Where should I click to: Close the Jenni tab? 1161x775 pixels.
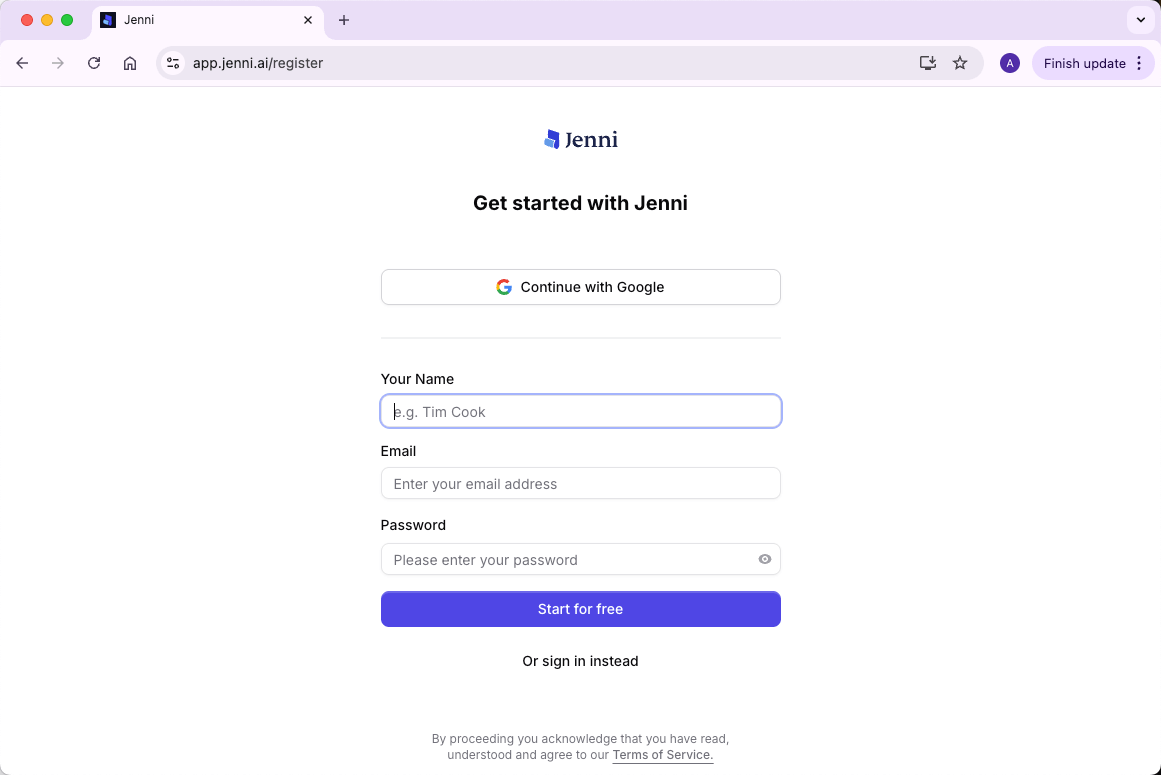point(308,20)
